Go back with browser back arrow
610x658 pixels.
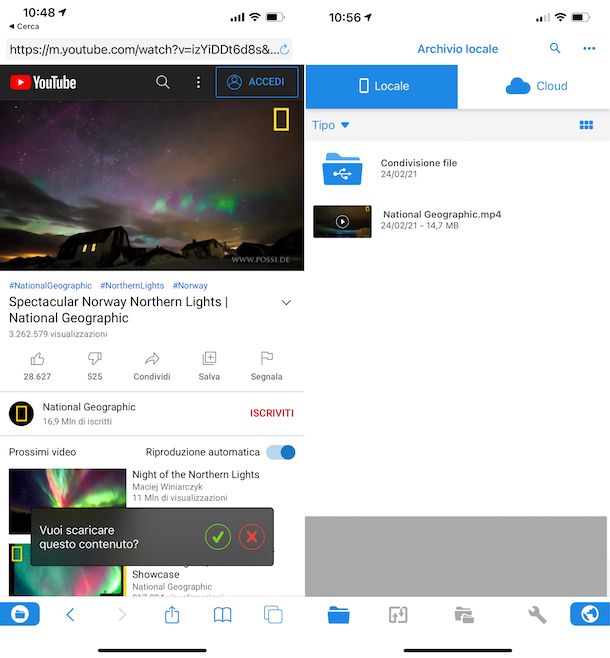[70, 615]
